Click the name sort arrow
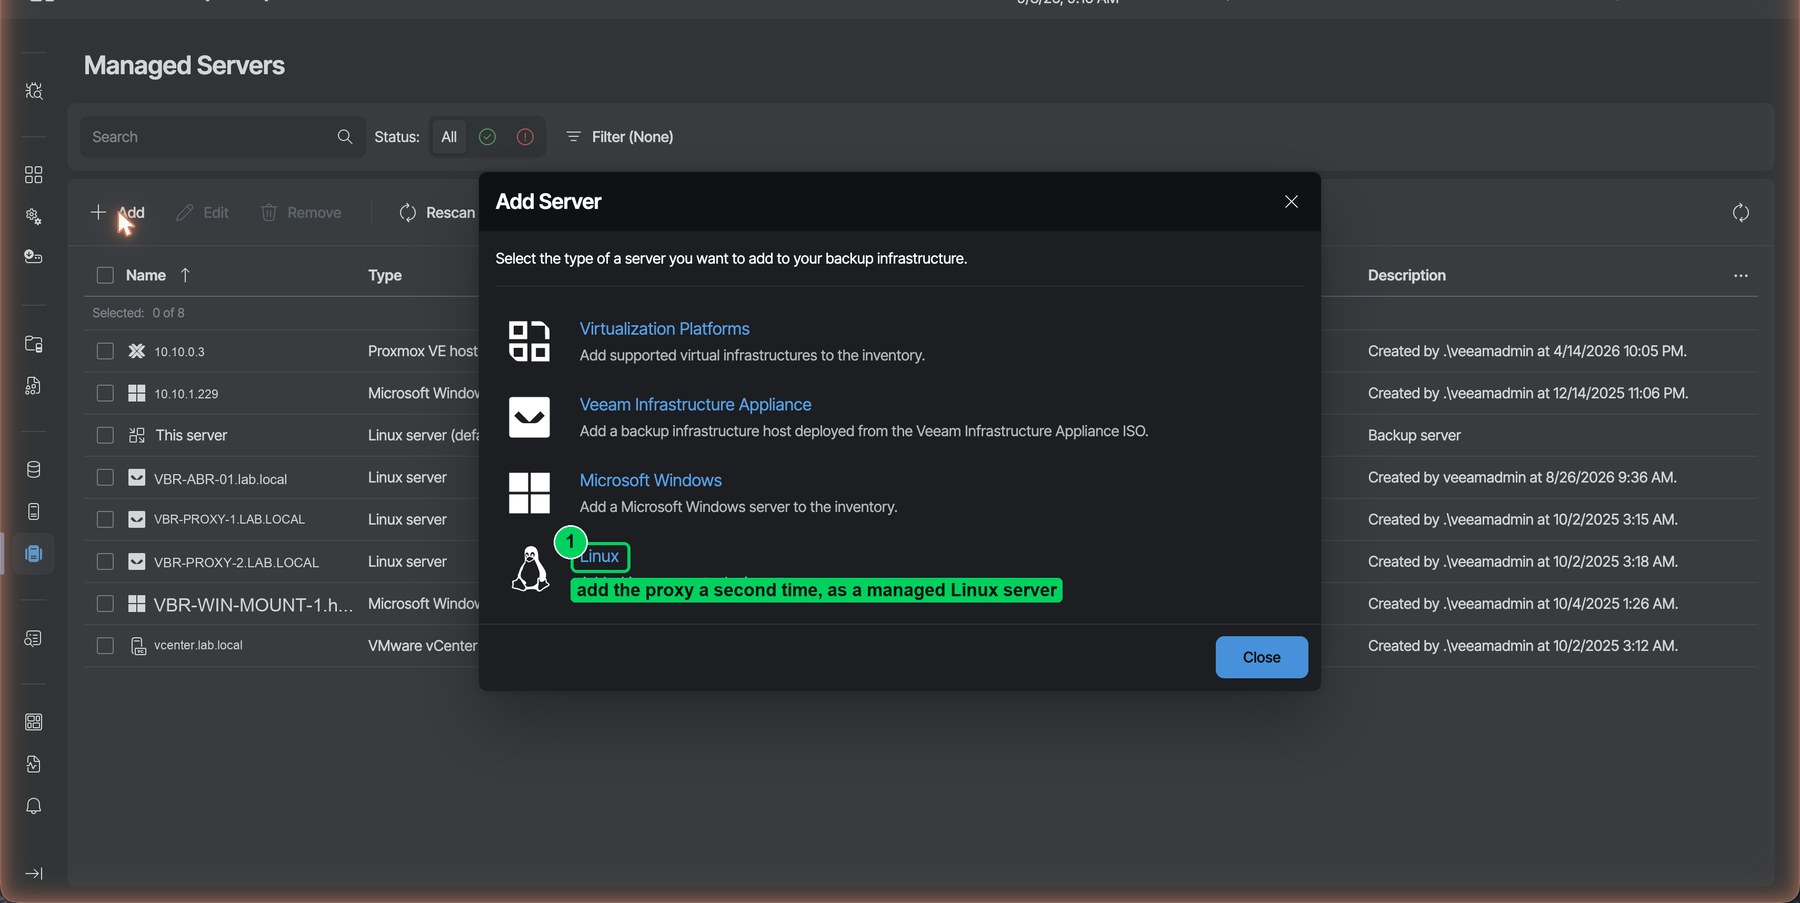Screen dimensions: 1800x903 click(185, 275)
